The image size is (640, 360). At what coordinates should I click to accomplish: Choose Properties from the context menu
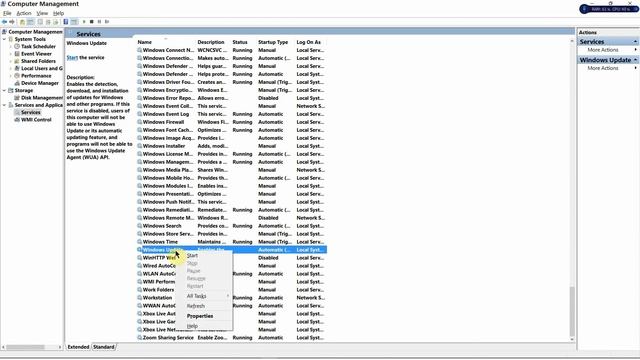(x=200, y=316)
